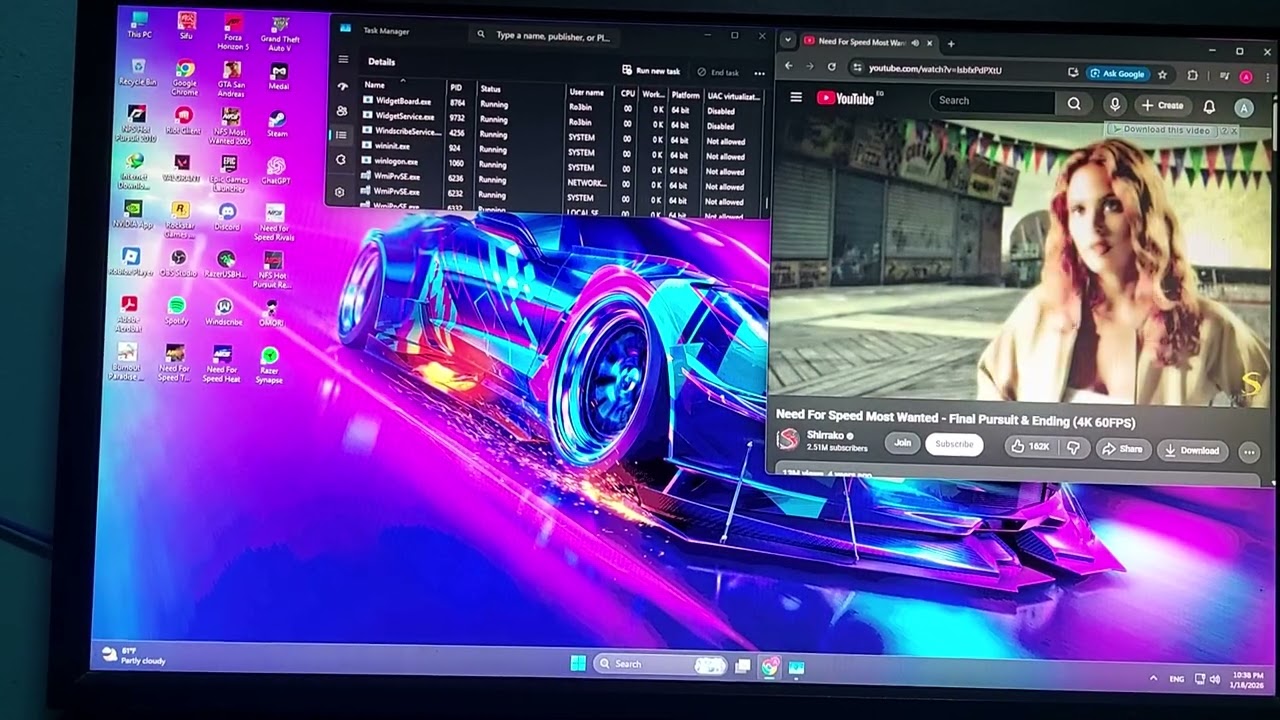Image resolution: width=1280 pixels, height=720 pixels.
Task: Launch Forza Horizon 5 desktop shortcut
Action: pos(233,32)
